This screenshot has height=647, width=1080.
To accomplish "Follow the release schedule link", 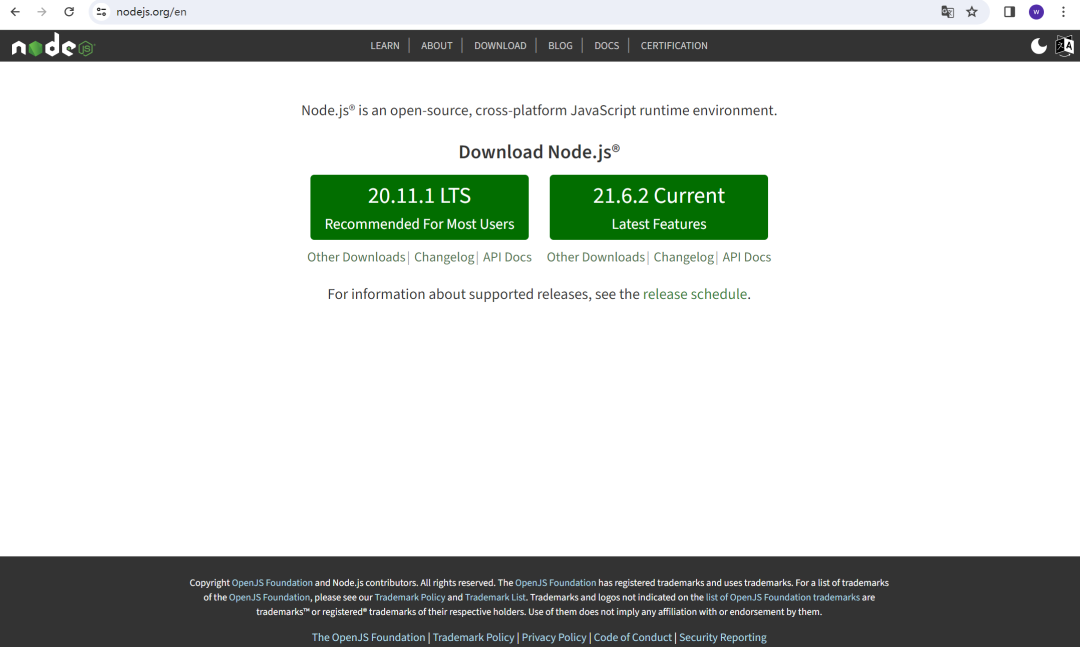I will coord(694,294).
